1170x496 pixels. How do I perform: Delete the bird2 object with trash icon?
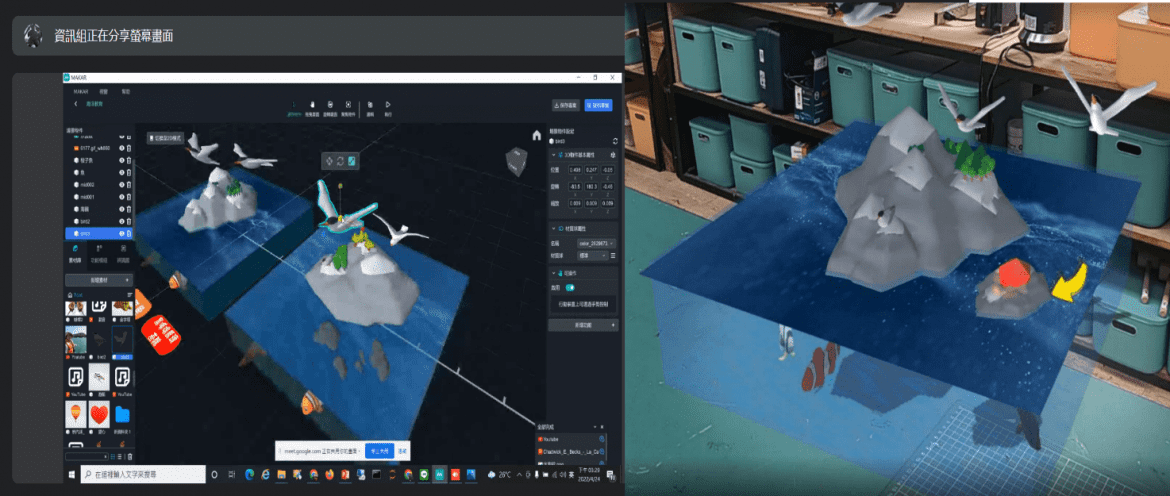point(129,222)
